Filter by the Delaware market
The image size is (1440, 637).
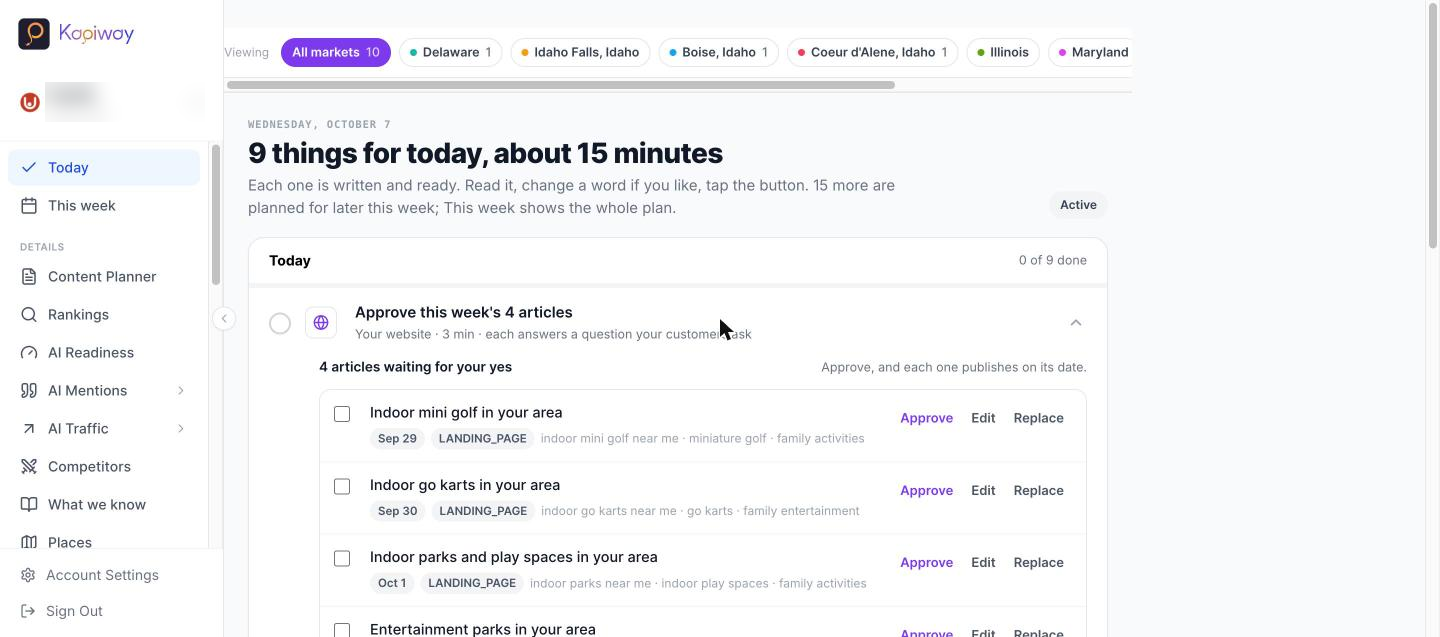(451, 52)
